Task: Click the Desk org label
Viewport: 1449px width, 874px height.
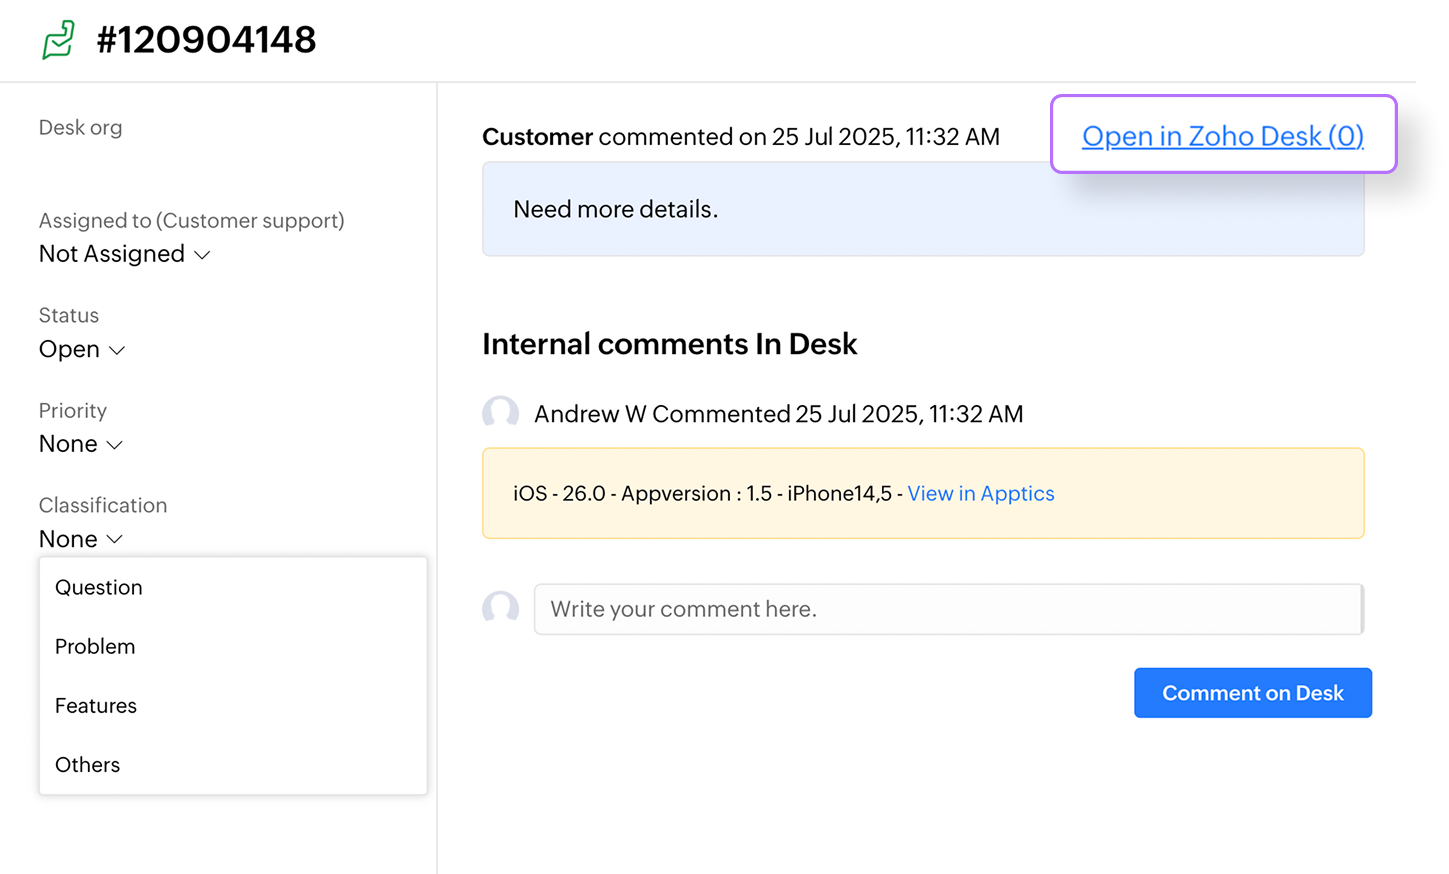Action: 80,127
